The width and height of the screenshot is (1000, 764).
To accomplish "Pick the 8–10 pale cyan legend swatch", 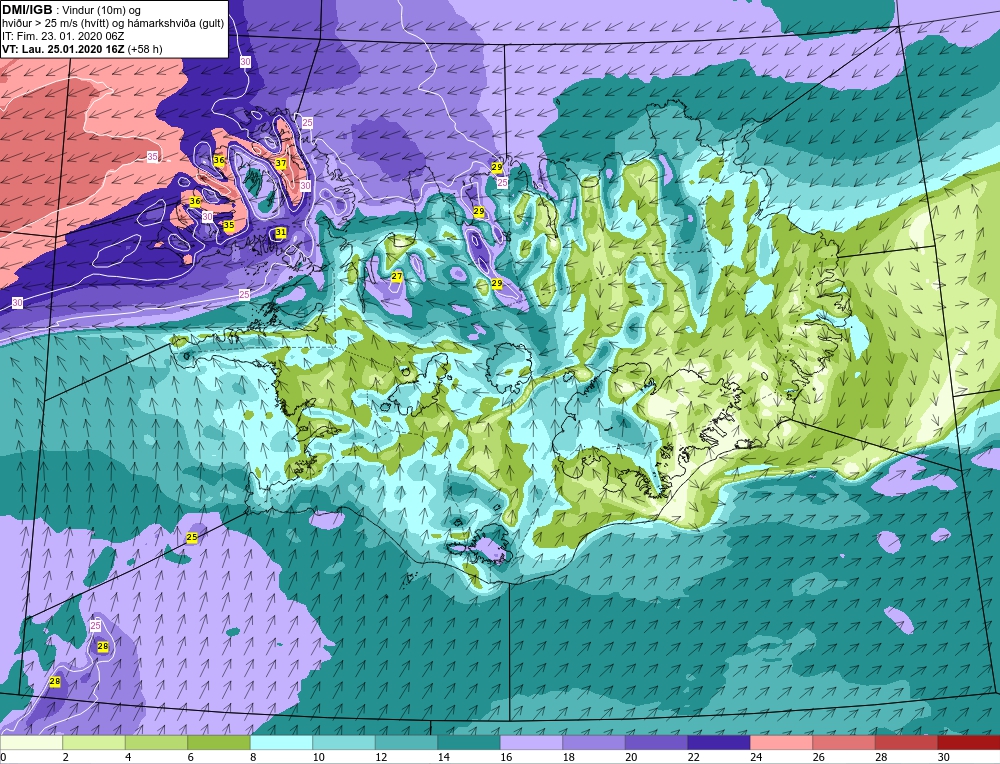I will (281, 743).
